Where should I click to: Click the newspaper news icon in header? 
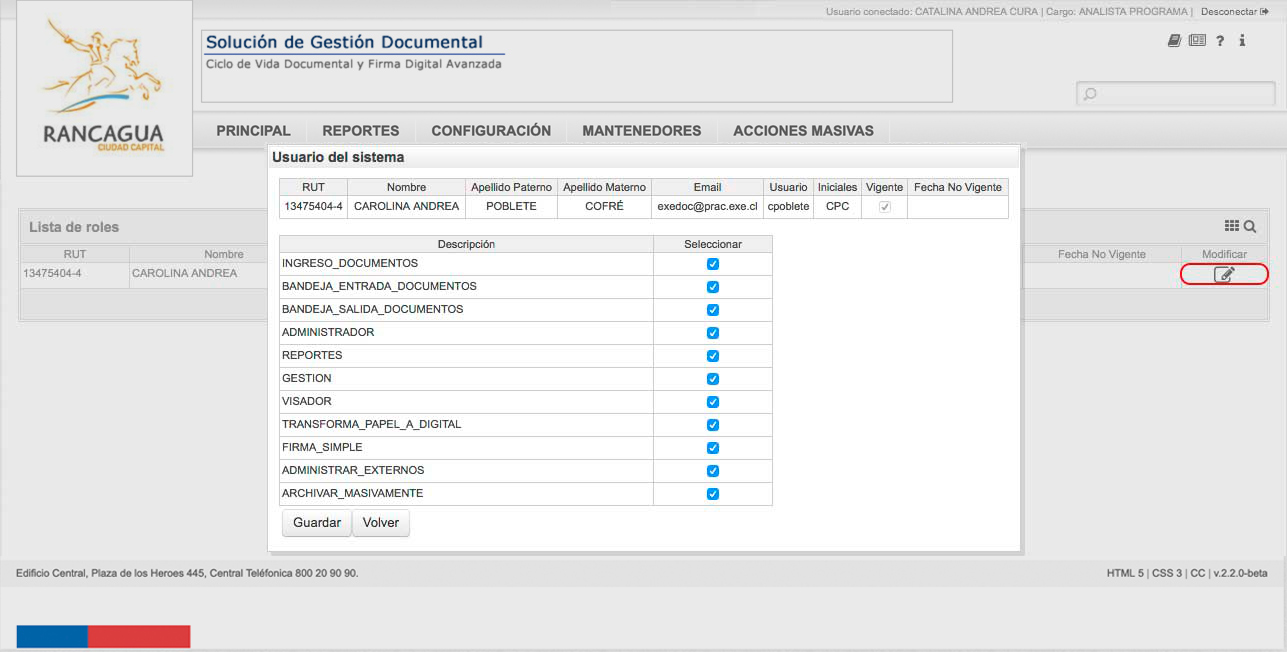tap(1197, 41)
